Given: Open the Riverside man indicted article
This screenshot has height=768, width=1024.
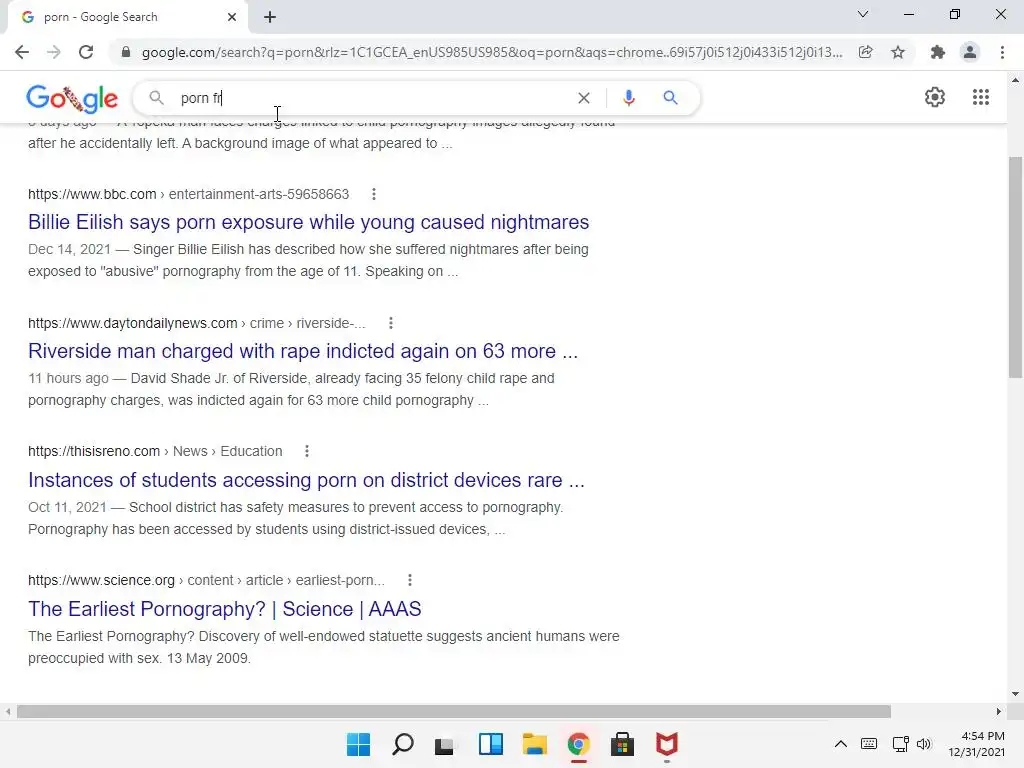Looking at the screenshot, I should tap(303, 351).
